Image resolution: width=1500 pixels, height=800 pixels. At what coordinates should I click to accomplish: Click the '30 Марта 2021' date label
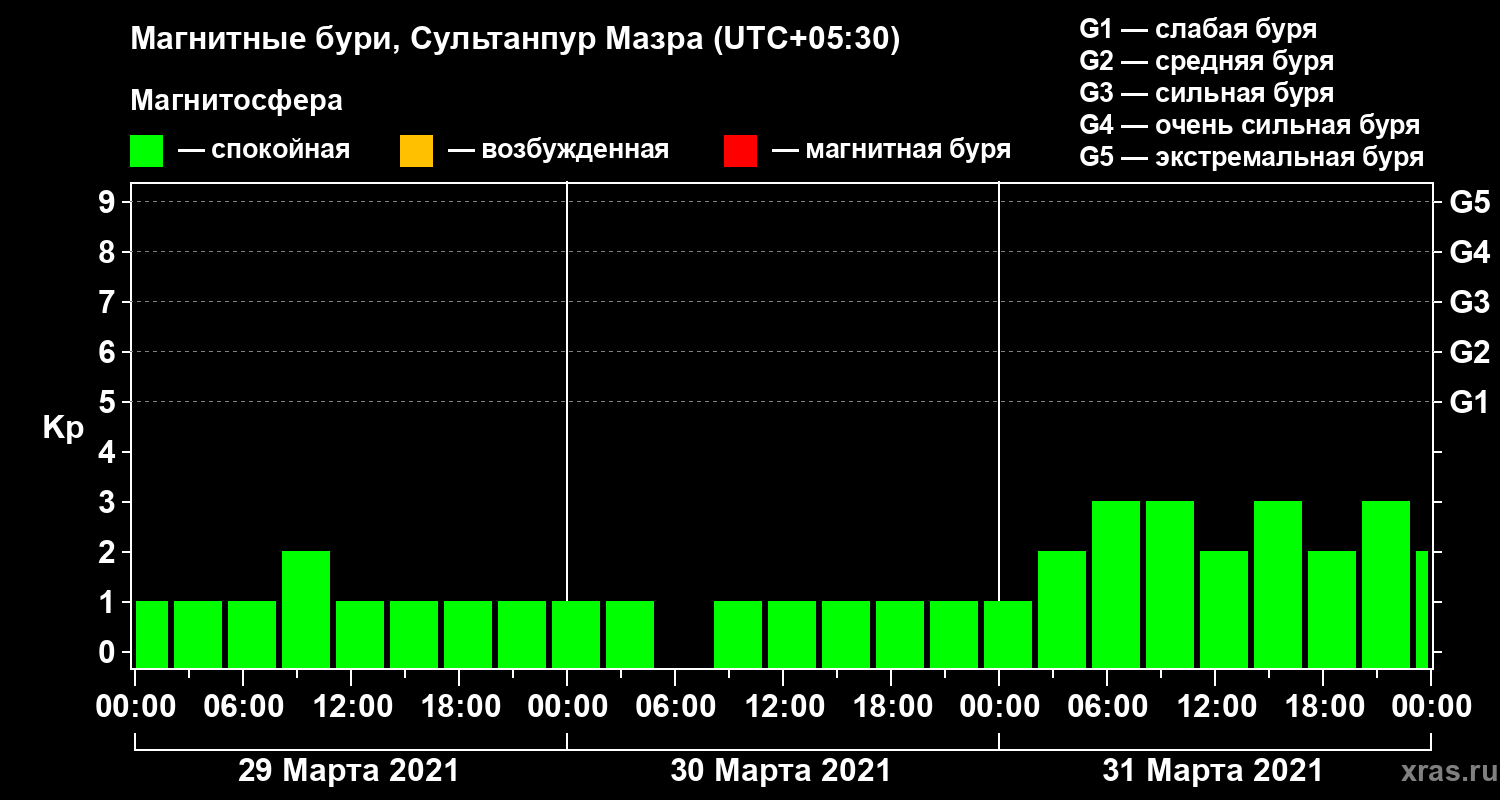click(780, 771)
